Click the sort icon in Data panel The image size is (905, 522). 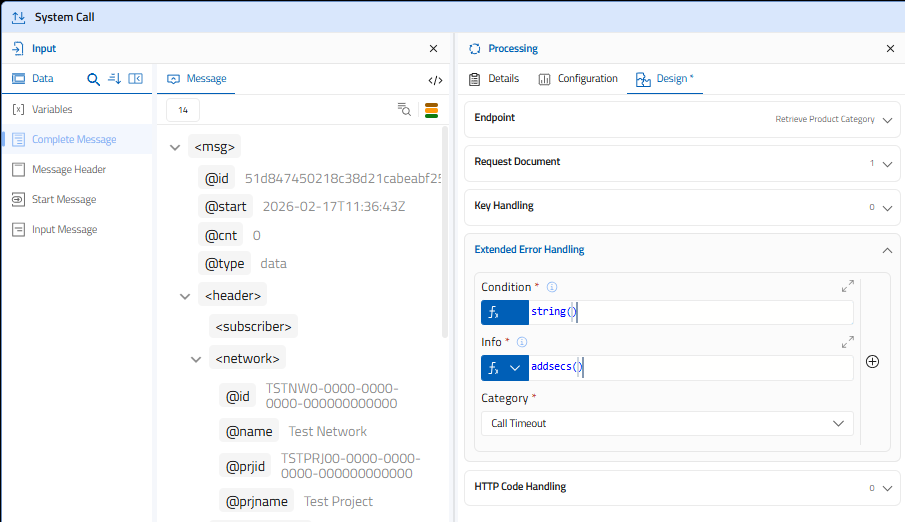114,79
